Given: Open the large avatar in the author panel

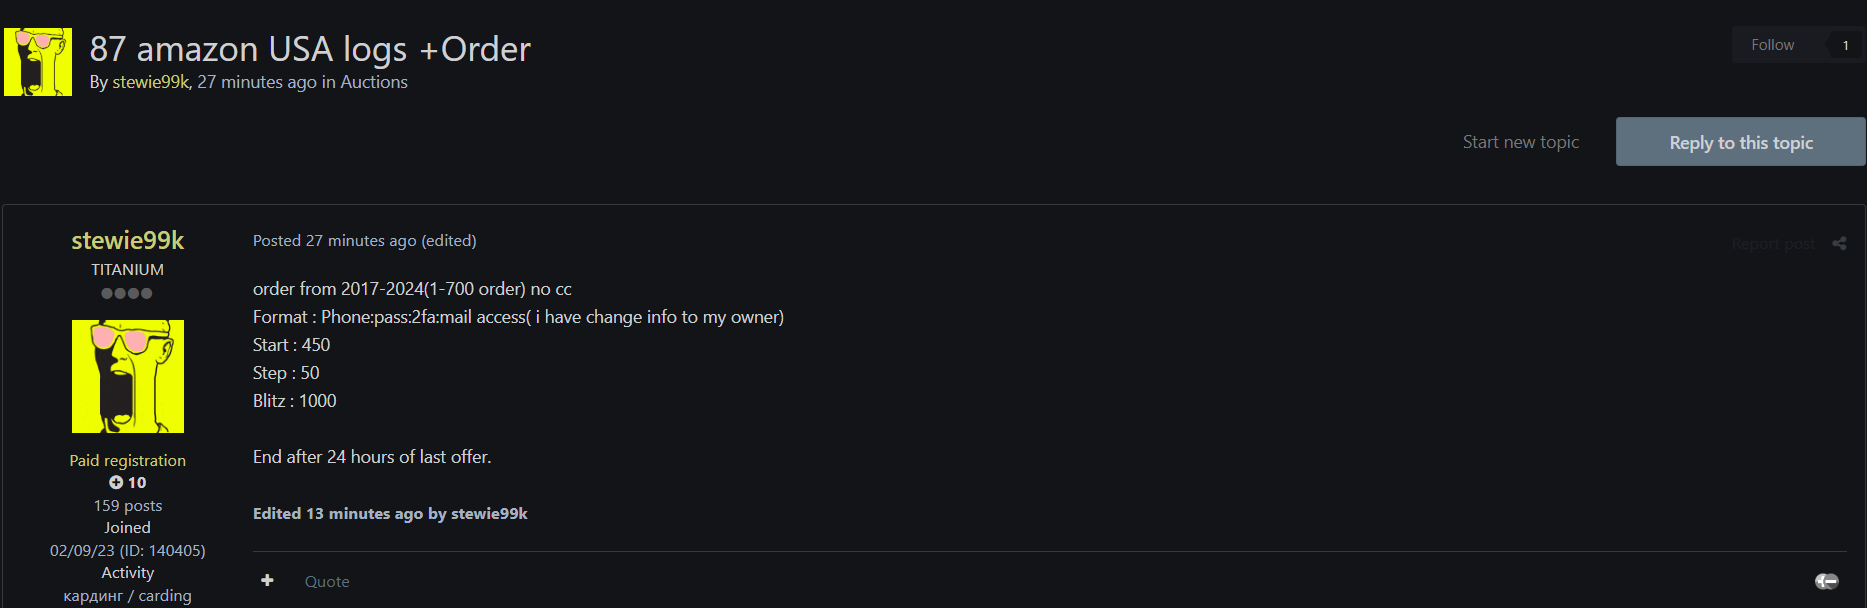Looking at the screenshot, I should click(x=128, y=376).
